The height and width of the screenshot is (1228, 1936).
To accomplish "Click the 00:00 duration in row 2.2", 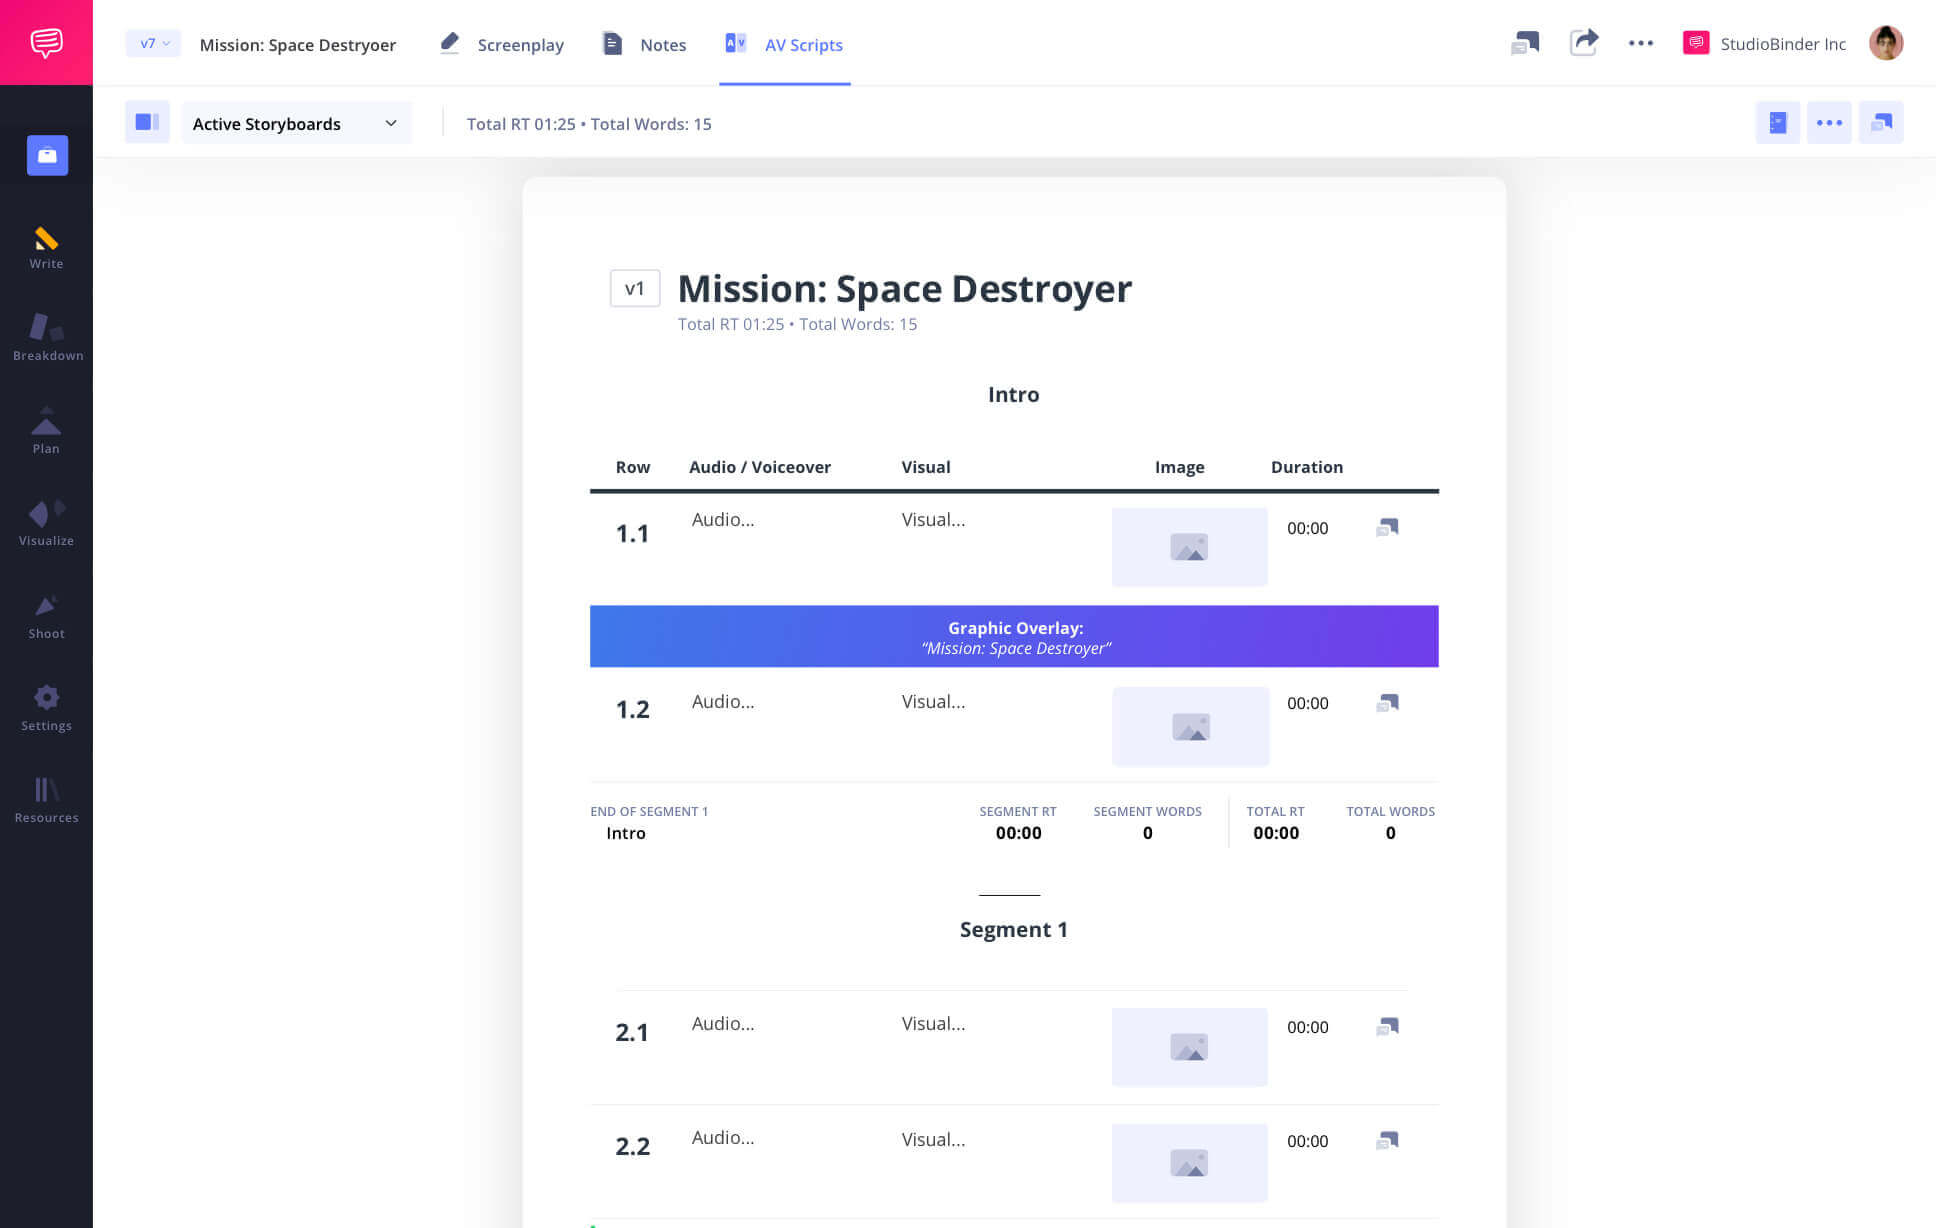I will (1307, 1141).
